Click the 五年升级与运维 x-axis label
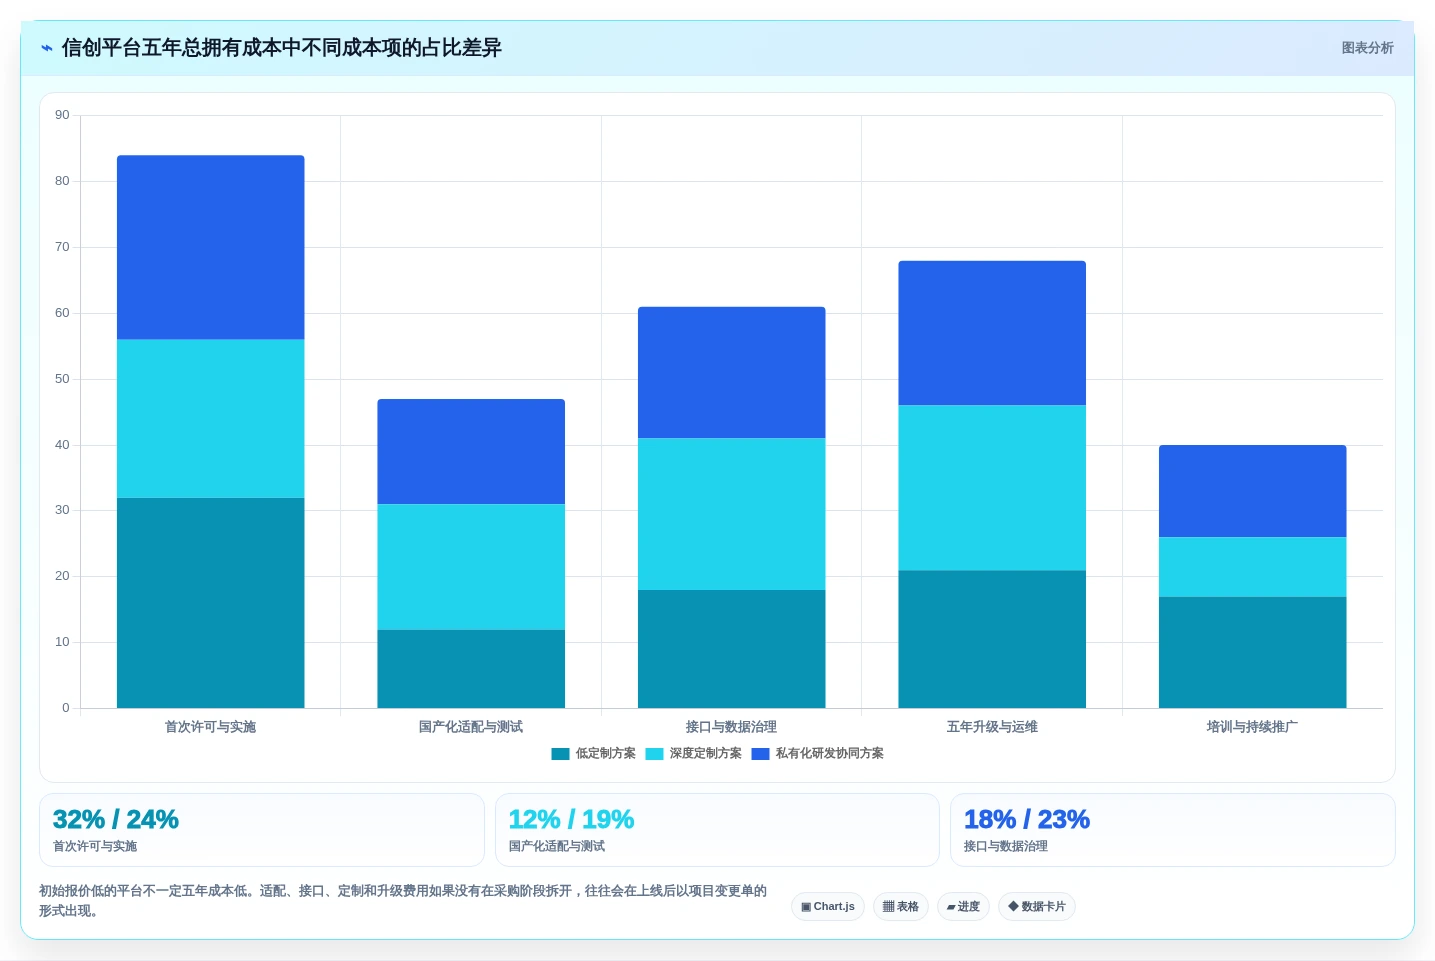Screen dimensions: 1435x961 pos(992,727)
